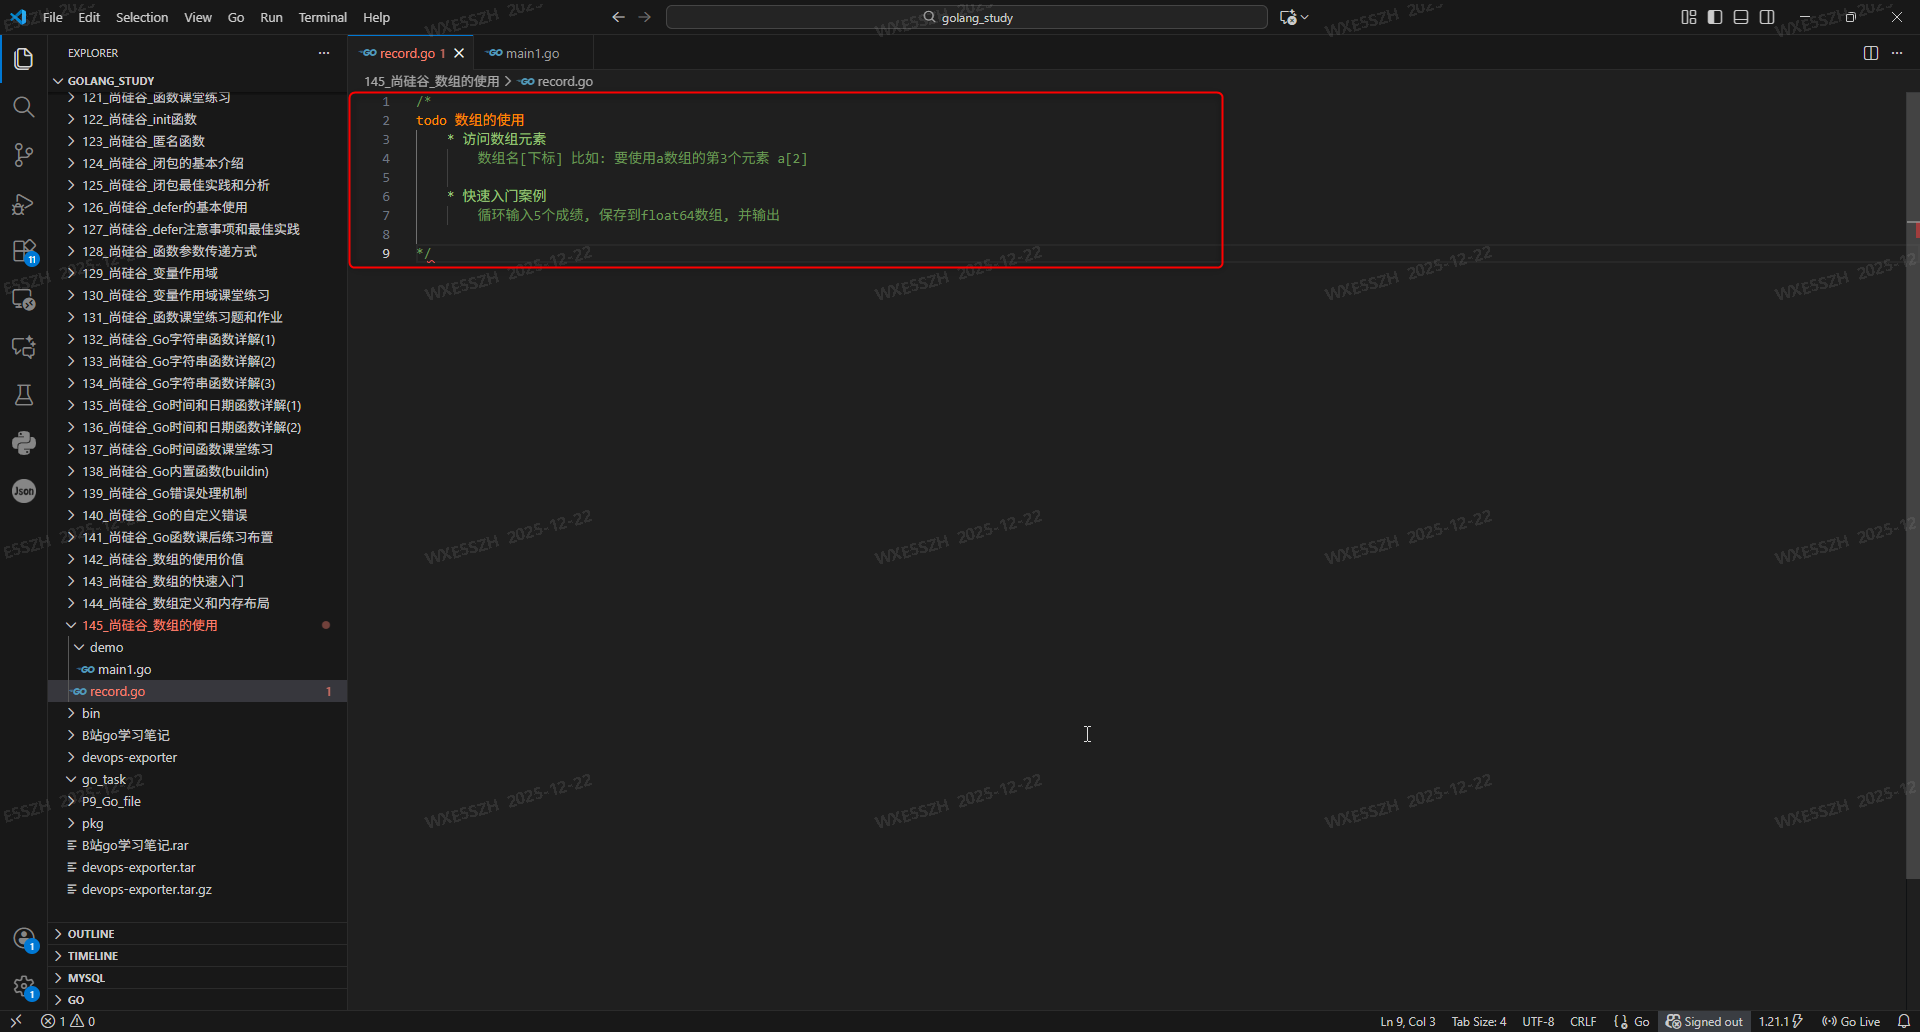Open the Run menu

tap(271, 17)
